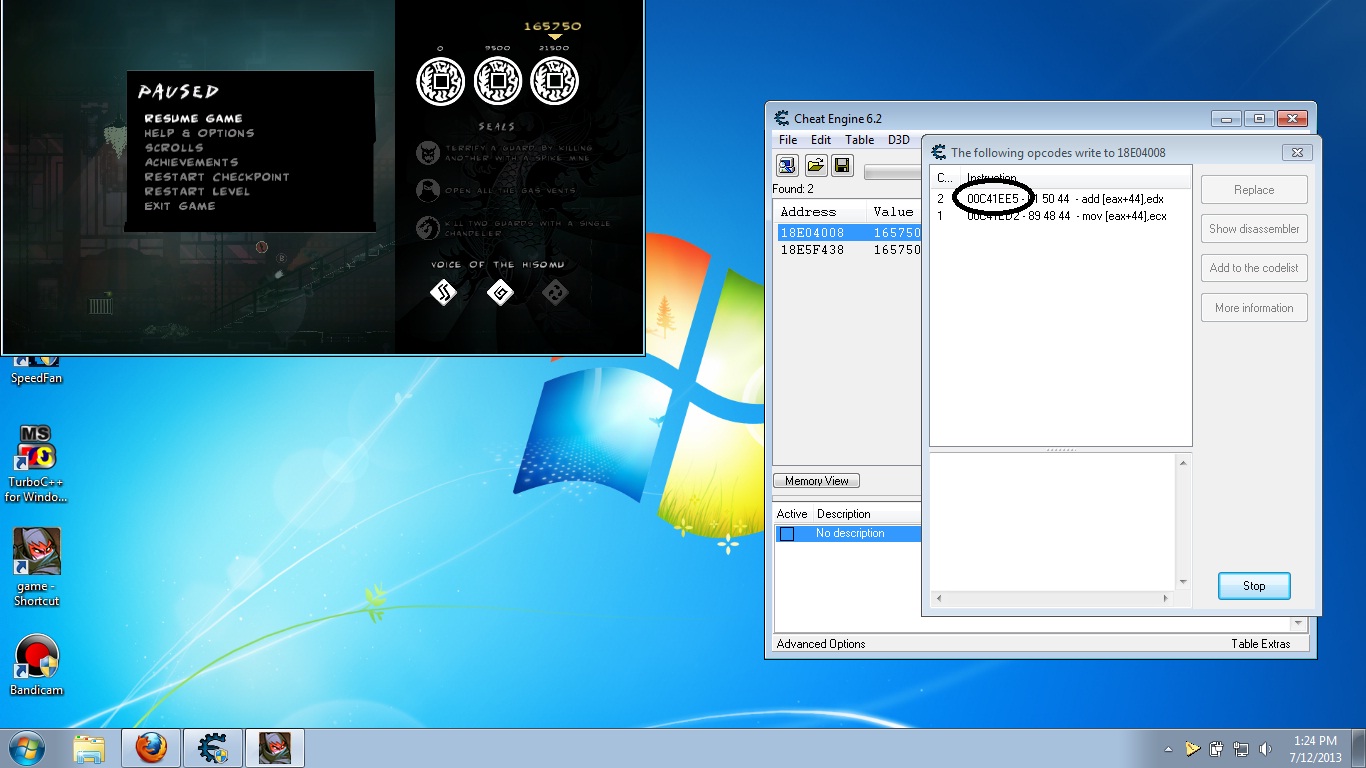Select address row 18E04008

pos(812,232)
